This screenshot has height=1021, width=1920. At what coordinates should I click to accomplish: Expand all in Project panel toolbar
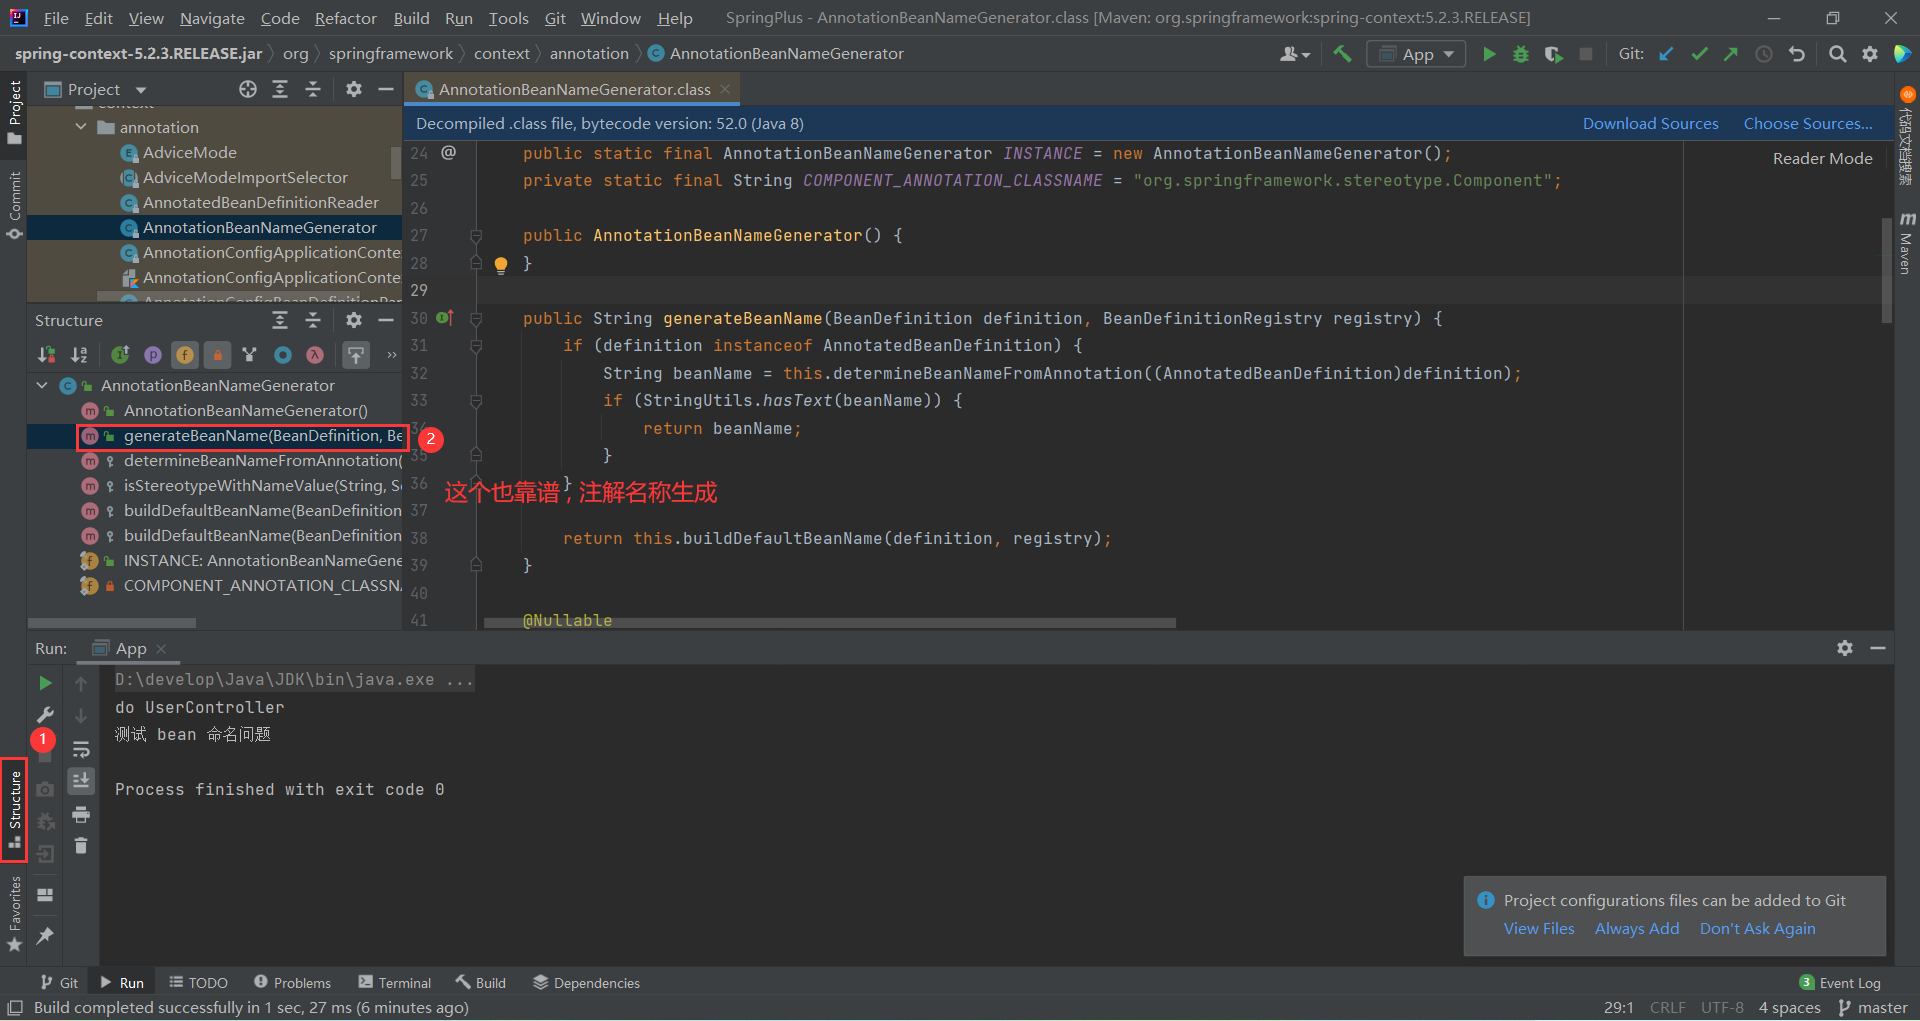[x=280, y=89]
